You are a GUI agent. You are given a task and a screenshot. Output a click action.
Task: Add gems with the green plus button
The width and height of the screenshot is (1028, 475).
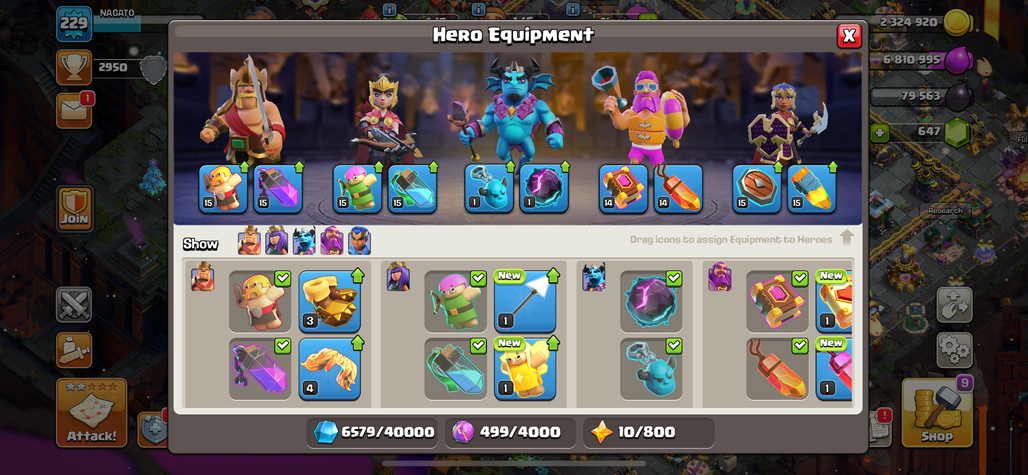tap(879, 133)
